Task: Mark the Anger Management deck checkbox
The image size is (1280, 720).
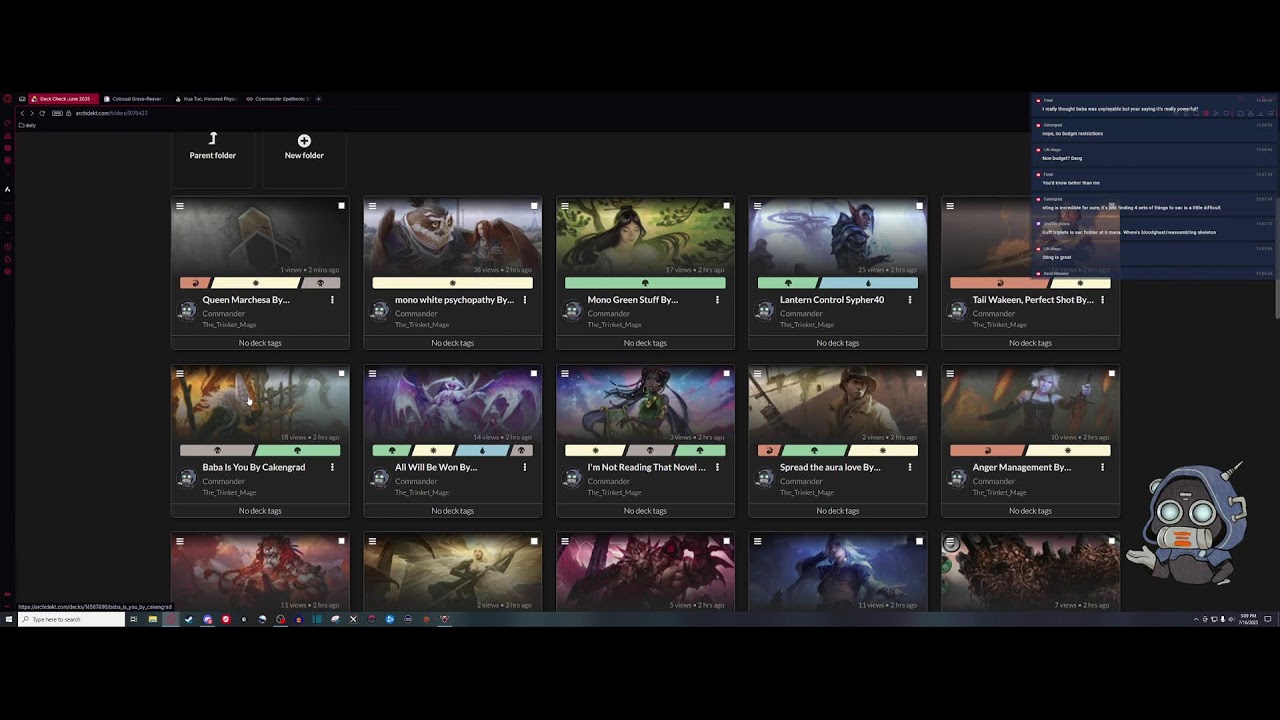Action: (1111, 374)
